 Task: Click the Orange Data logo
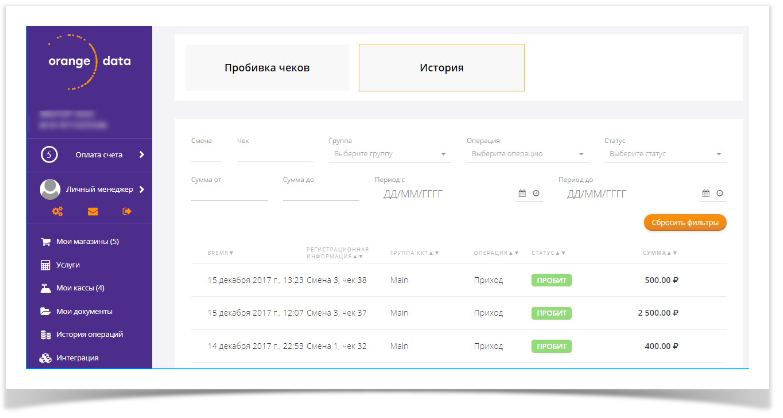coord(89,61)
